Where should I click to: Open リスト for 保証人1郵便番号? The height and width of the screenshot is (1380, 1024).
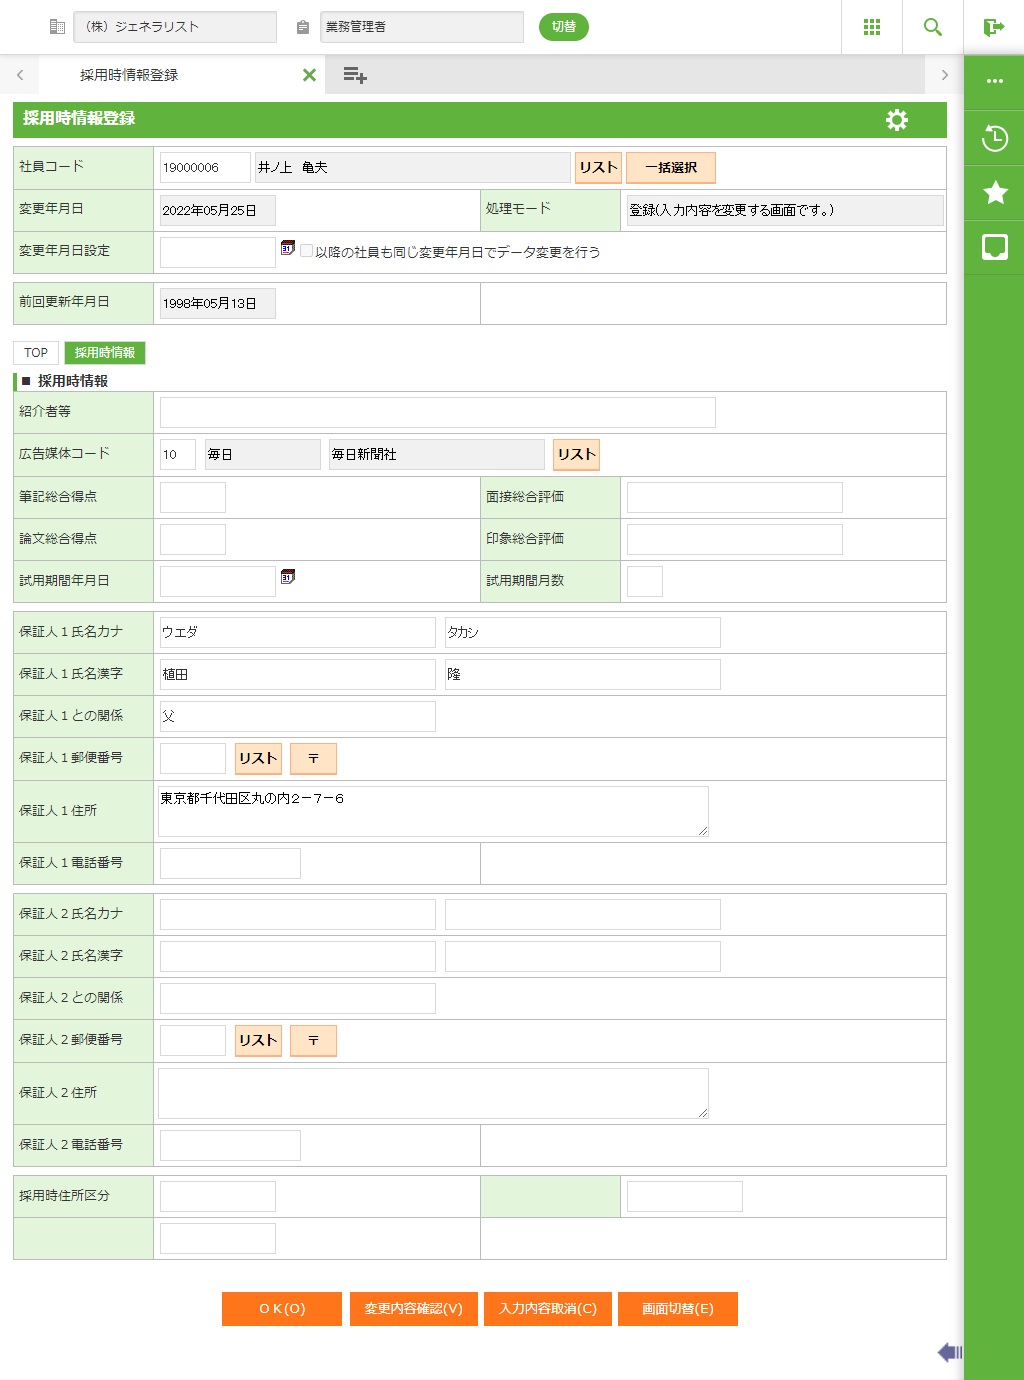pyautogui.click(x=258, y=759)
